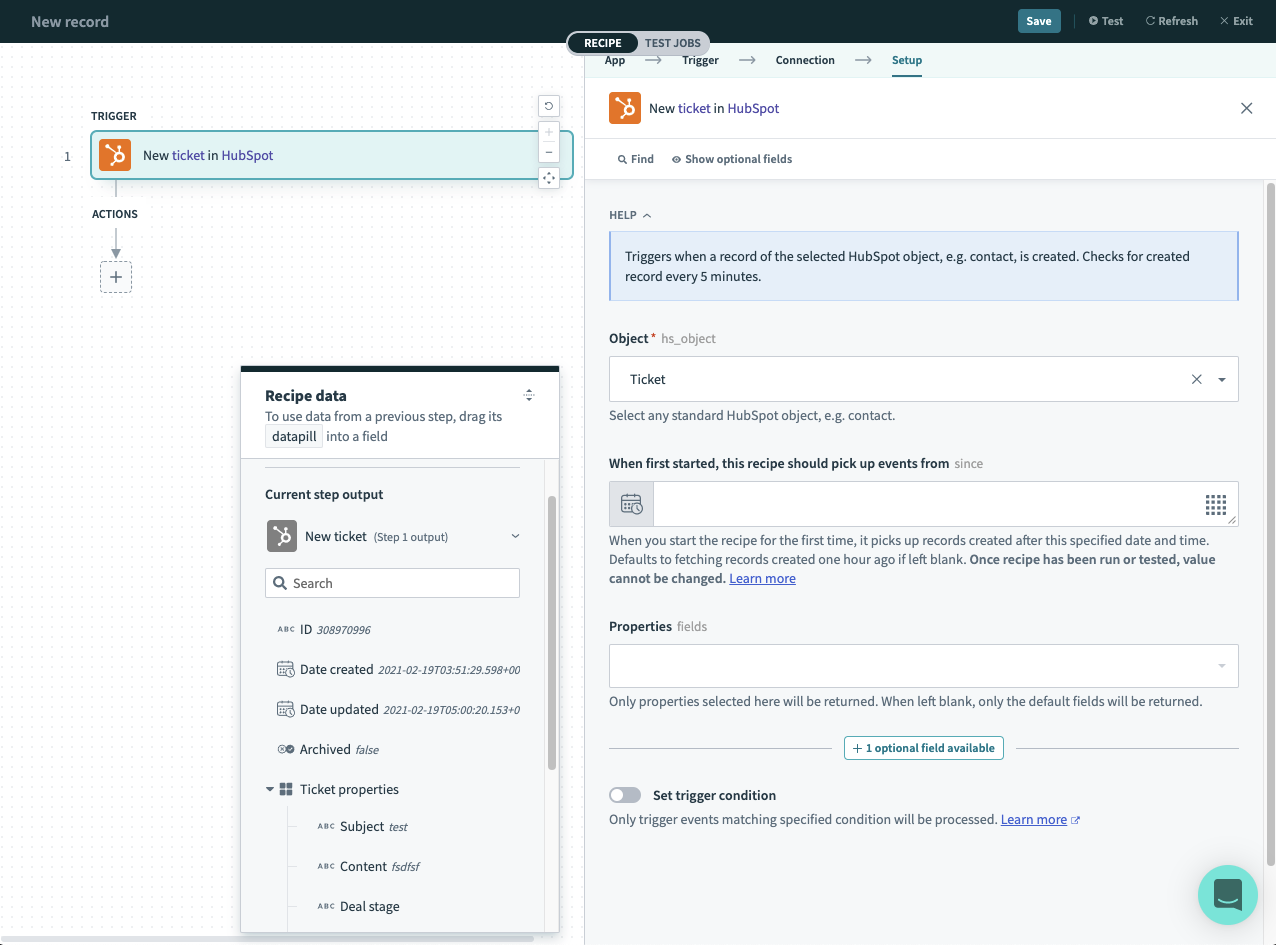Select the Setup step tab
The width and height of the screenshot is (1276, 945).
[x=907, y=60]
